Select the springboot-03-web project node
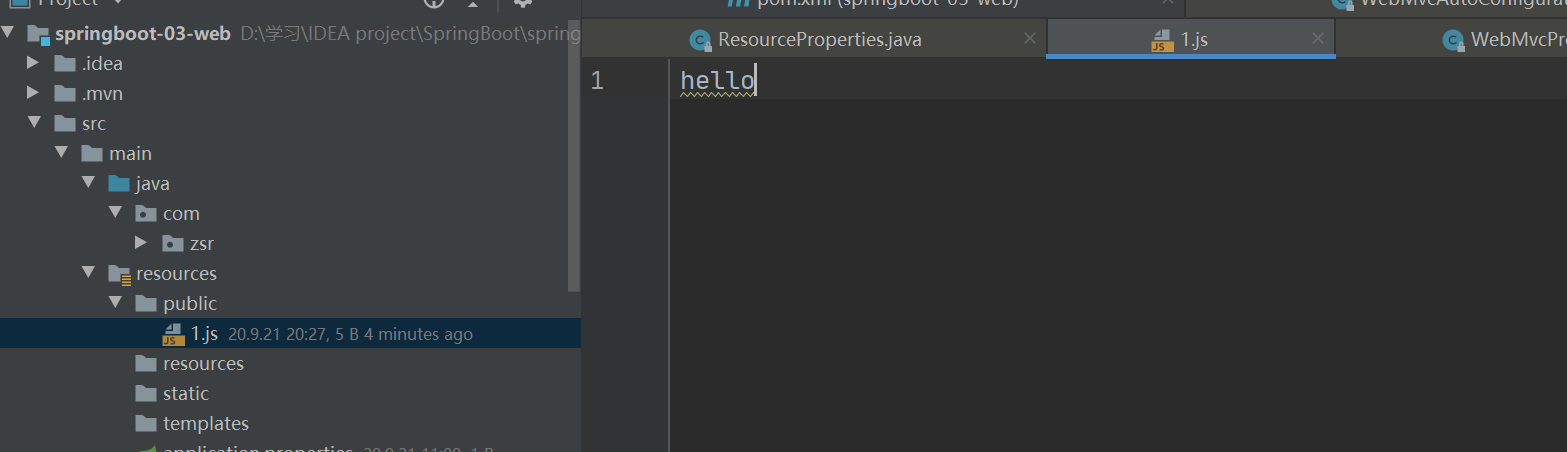Viewport: 1567px width, 452px height. (143, 34)
